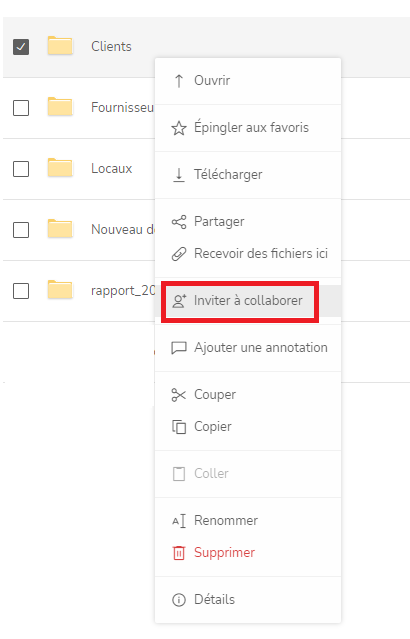This screenshot has height=639, width=410.
Task: Click the paperclip icon for Recevoir des fichiers
Action: tap(179, 253)
